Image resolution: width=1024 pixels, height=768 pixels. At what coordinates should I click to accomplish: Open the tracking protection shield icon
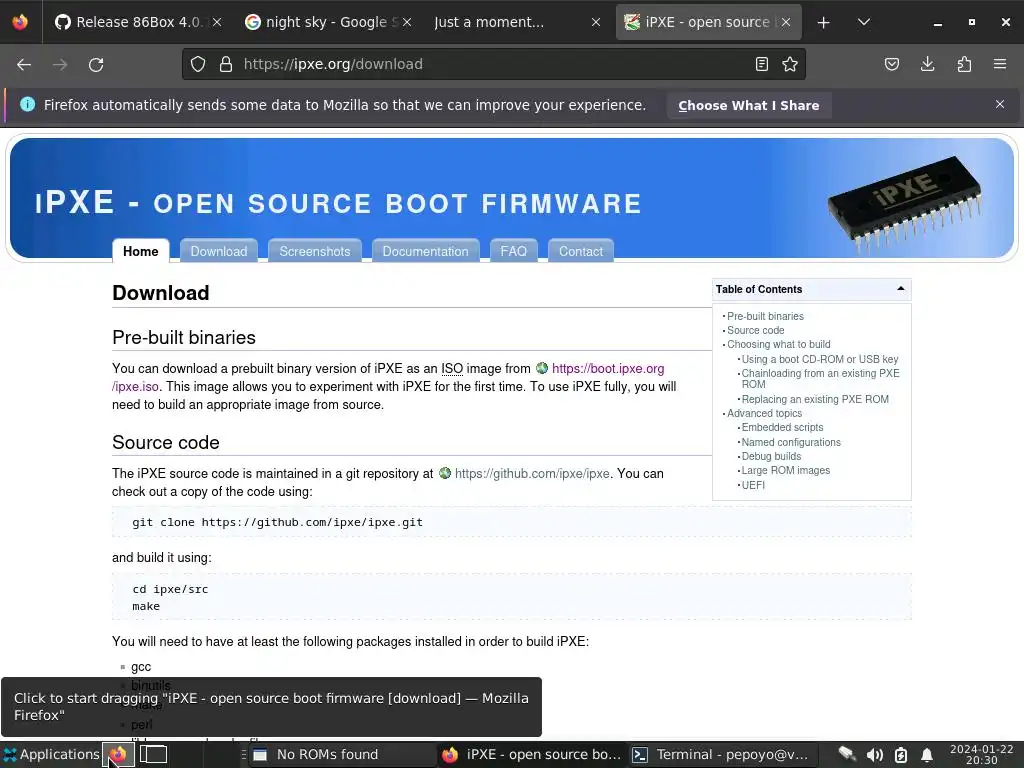point(198,64)
